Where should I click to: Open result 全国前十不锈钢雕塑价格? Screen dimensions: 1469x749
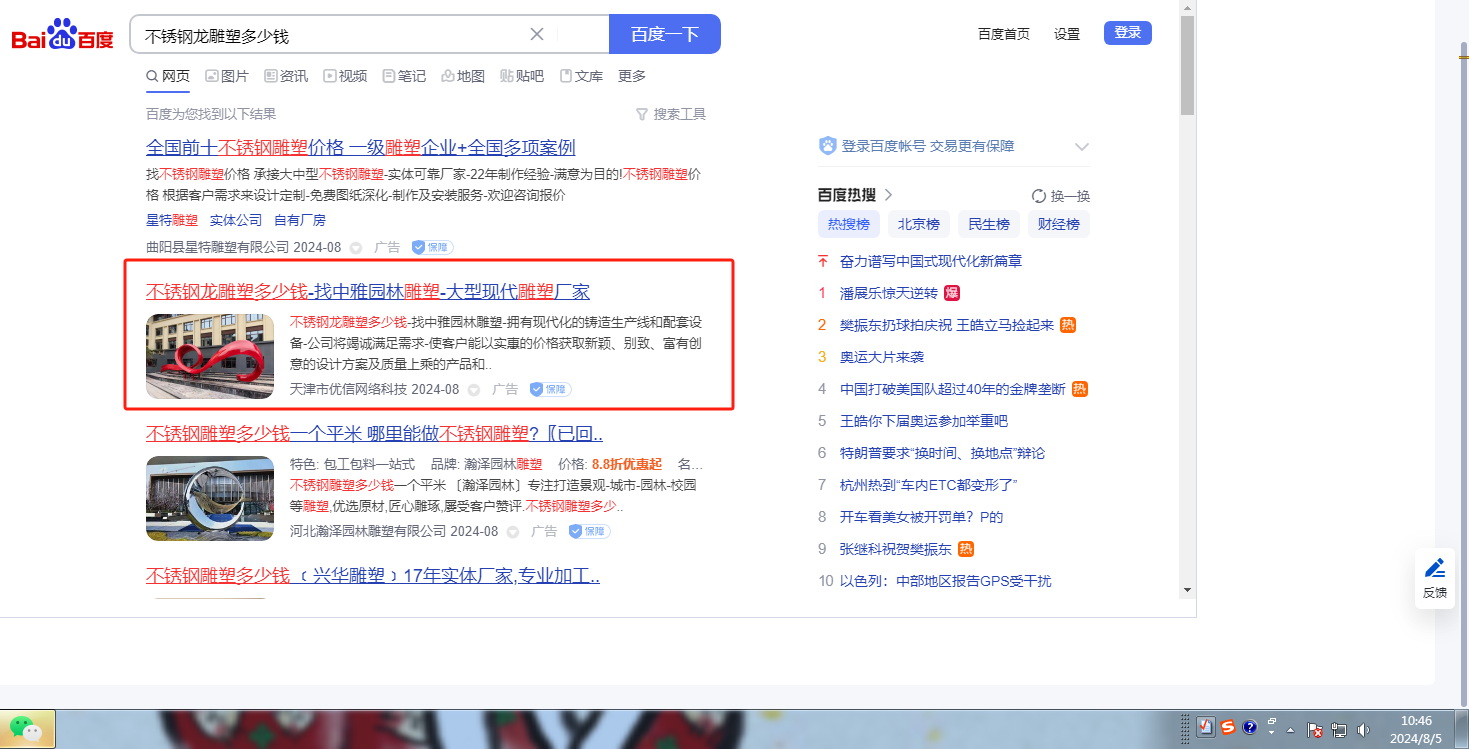[361, 148]
